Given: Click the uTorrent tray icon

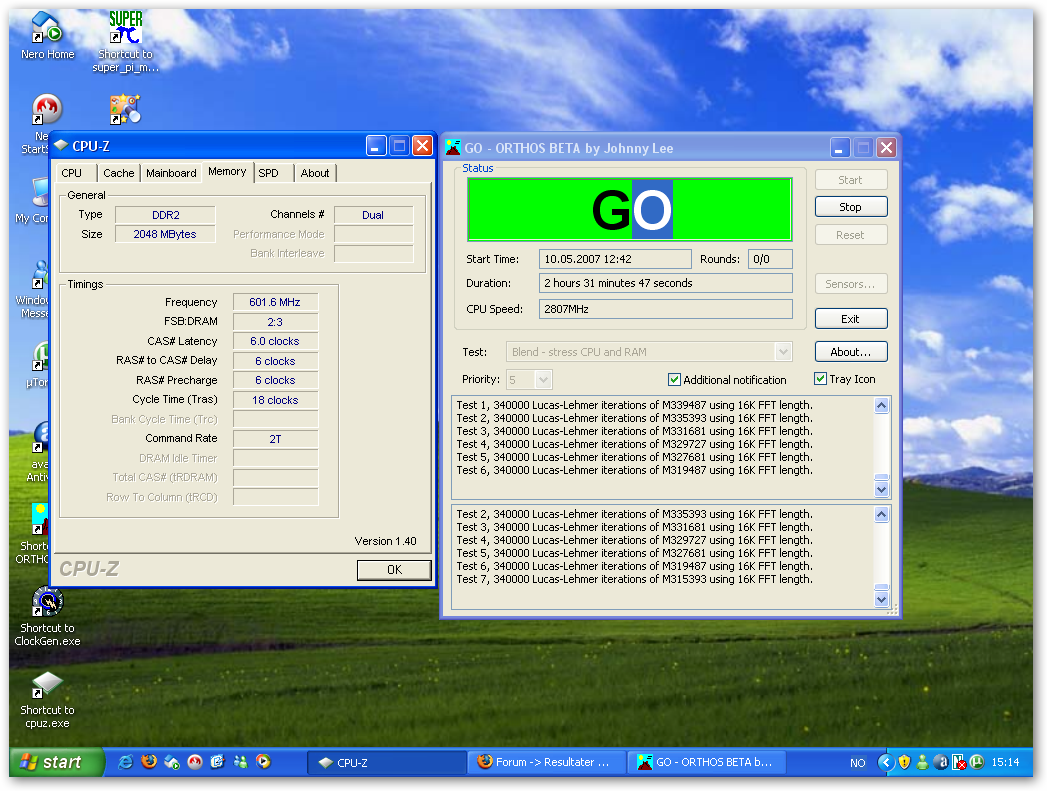Looking at the screenshot, I should coord(977,762).
